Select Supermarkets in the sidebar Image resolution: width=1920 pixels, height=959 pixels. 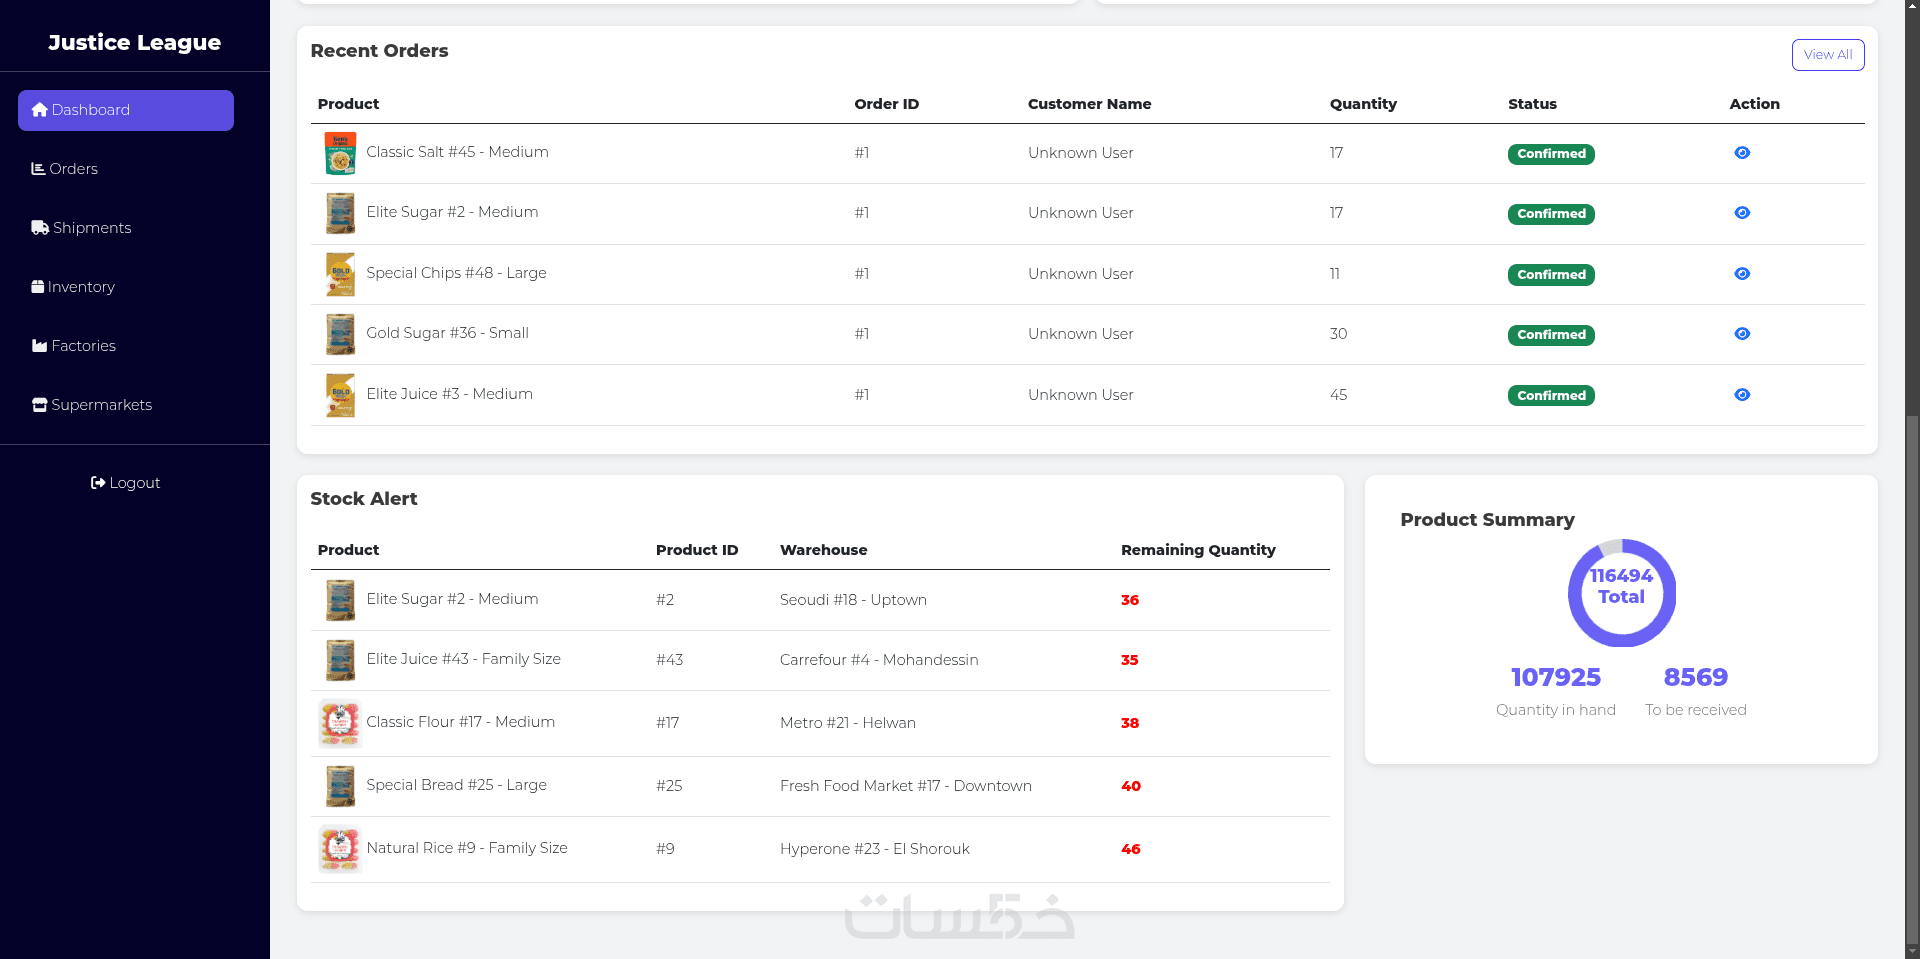click(92, 405)
